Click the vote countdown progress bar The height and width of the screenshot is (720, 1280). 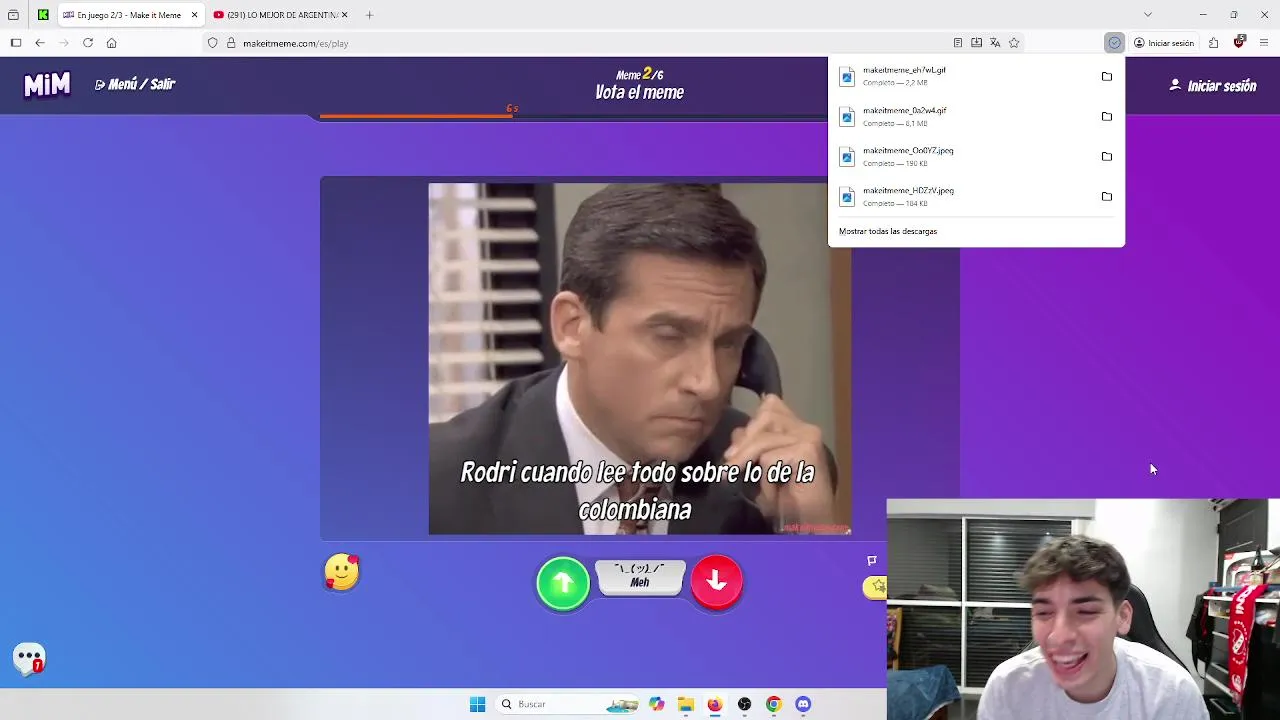tap(573, 116)
